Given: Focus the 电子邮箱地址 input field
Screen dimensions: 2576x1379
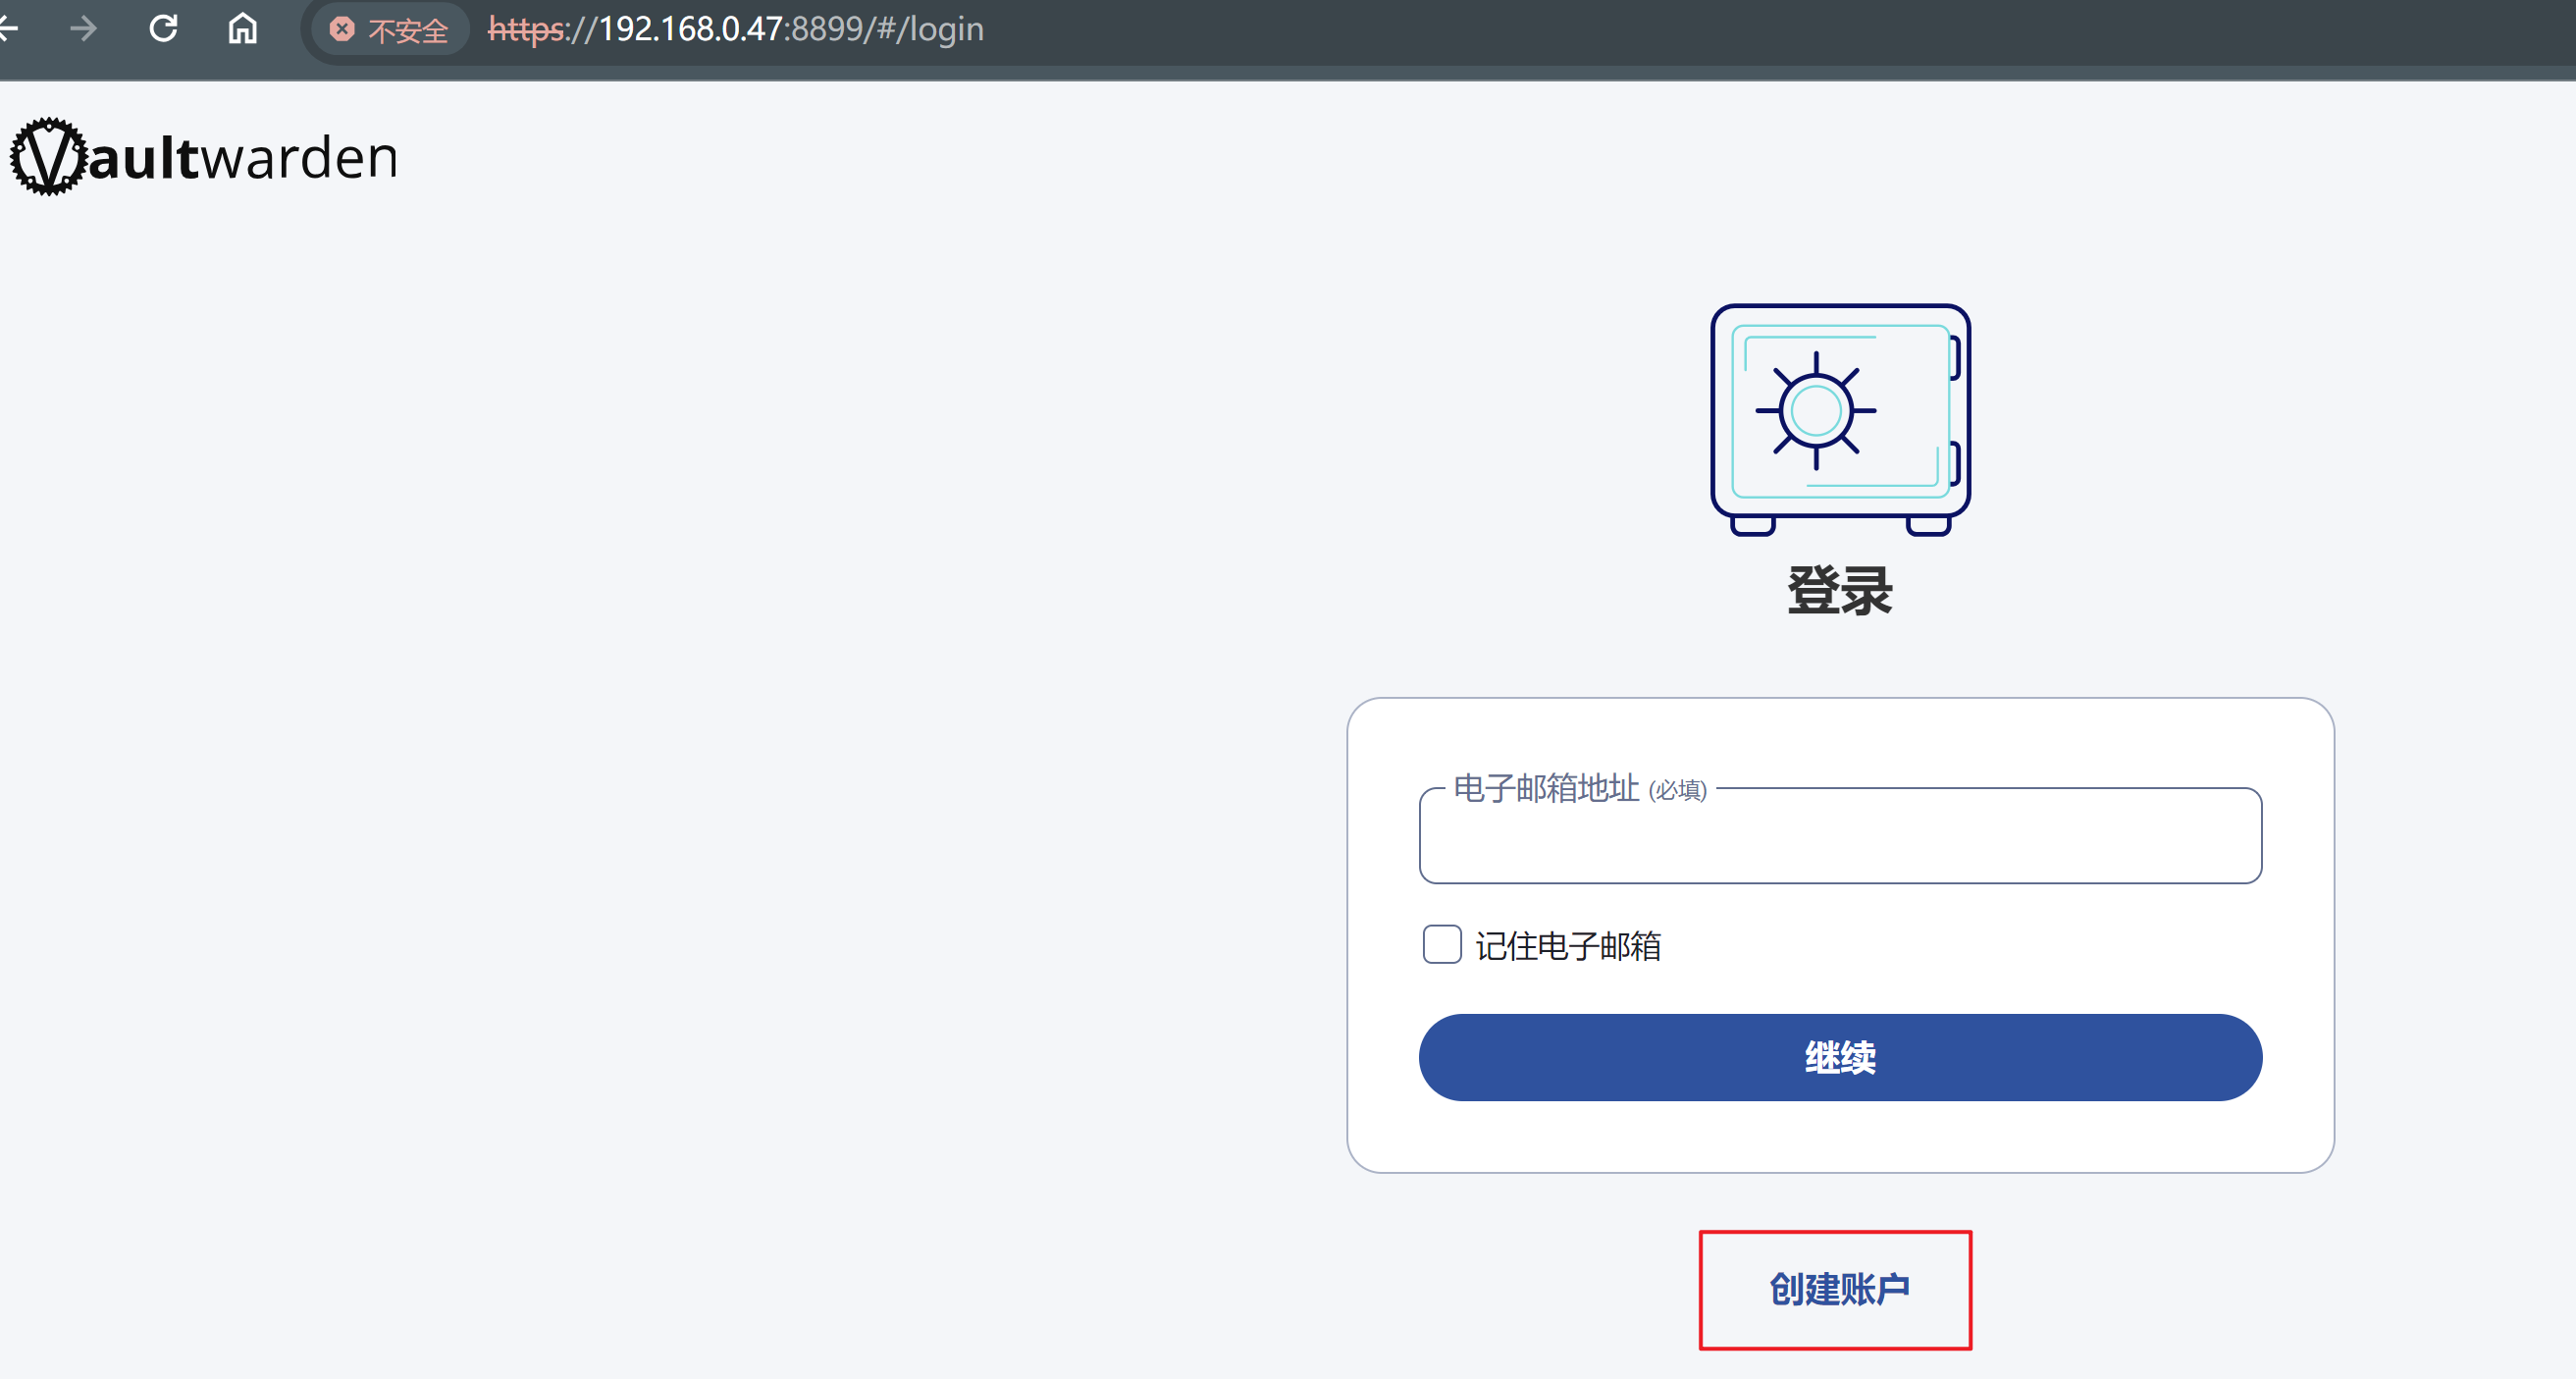Looking at the screenshot, I should click(x=1840, y=843).
